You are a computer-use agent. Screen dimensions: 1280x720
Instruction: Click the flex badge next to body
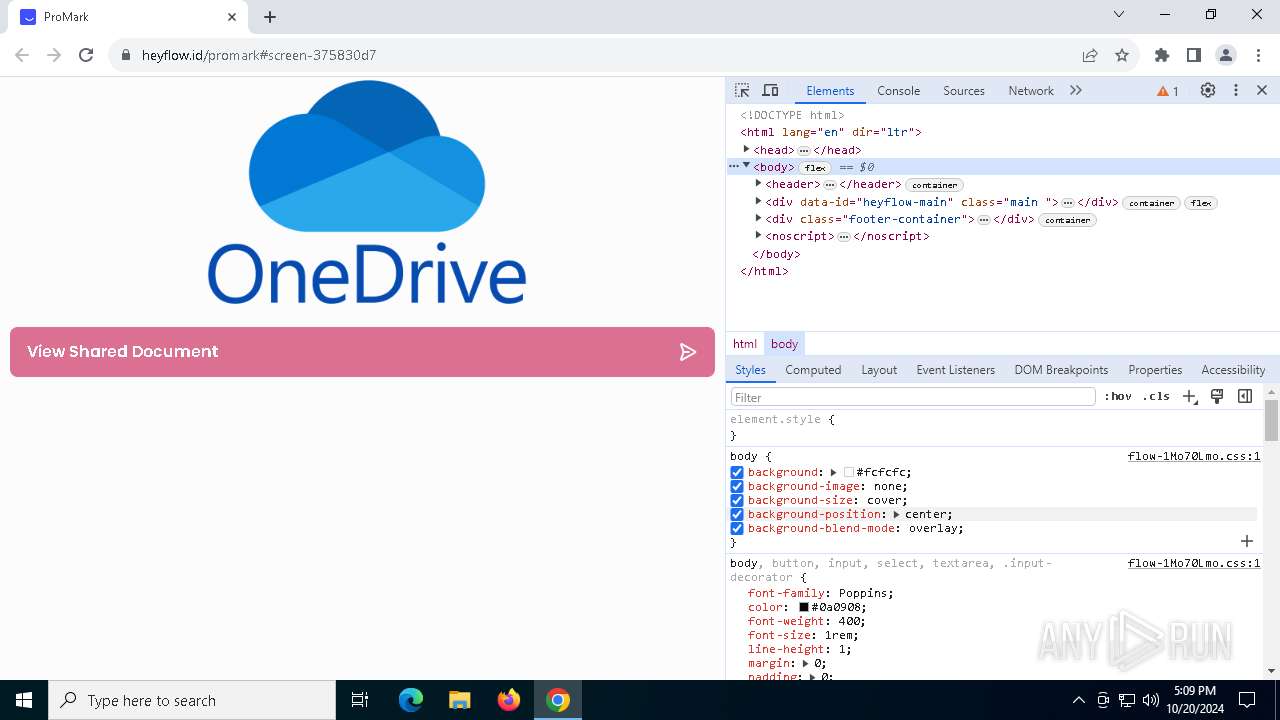(816, 168)
